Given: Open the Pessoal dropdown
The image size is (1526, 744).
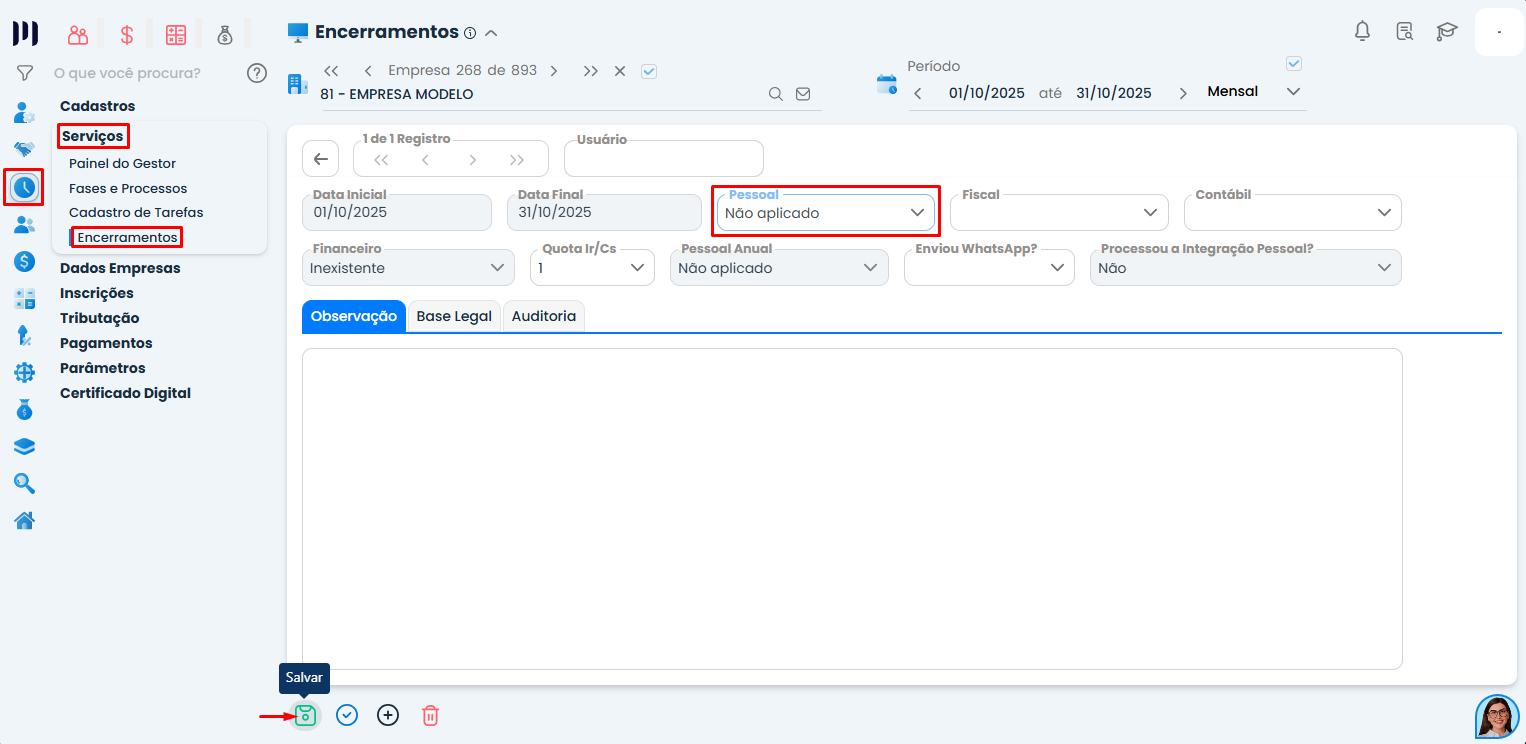Looking at the screenshot, I should 826,213.
